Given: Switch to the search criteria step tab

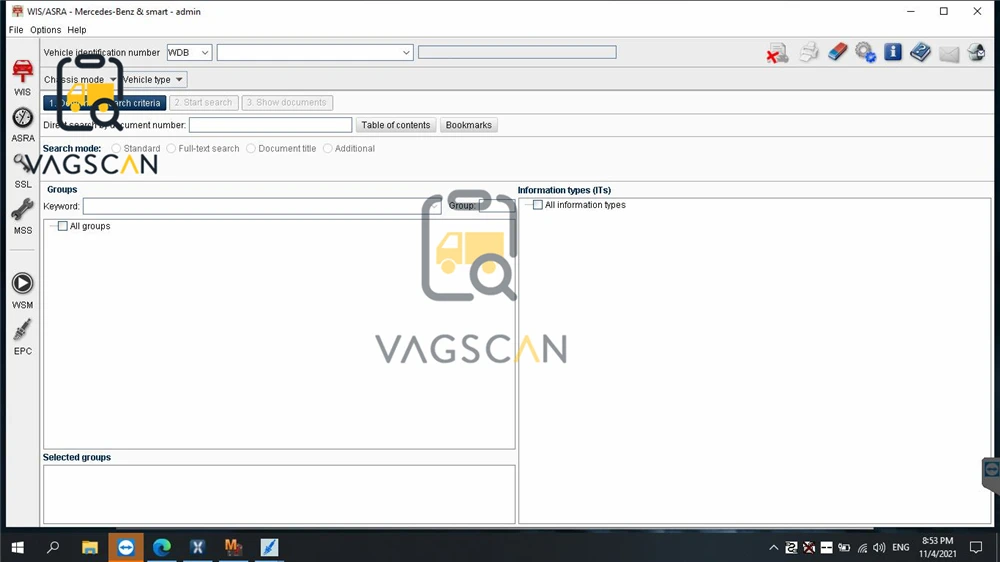Looking at the screenshot, I should (105, 103).
